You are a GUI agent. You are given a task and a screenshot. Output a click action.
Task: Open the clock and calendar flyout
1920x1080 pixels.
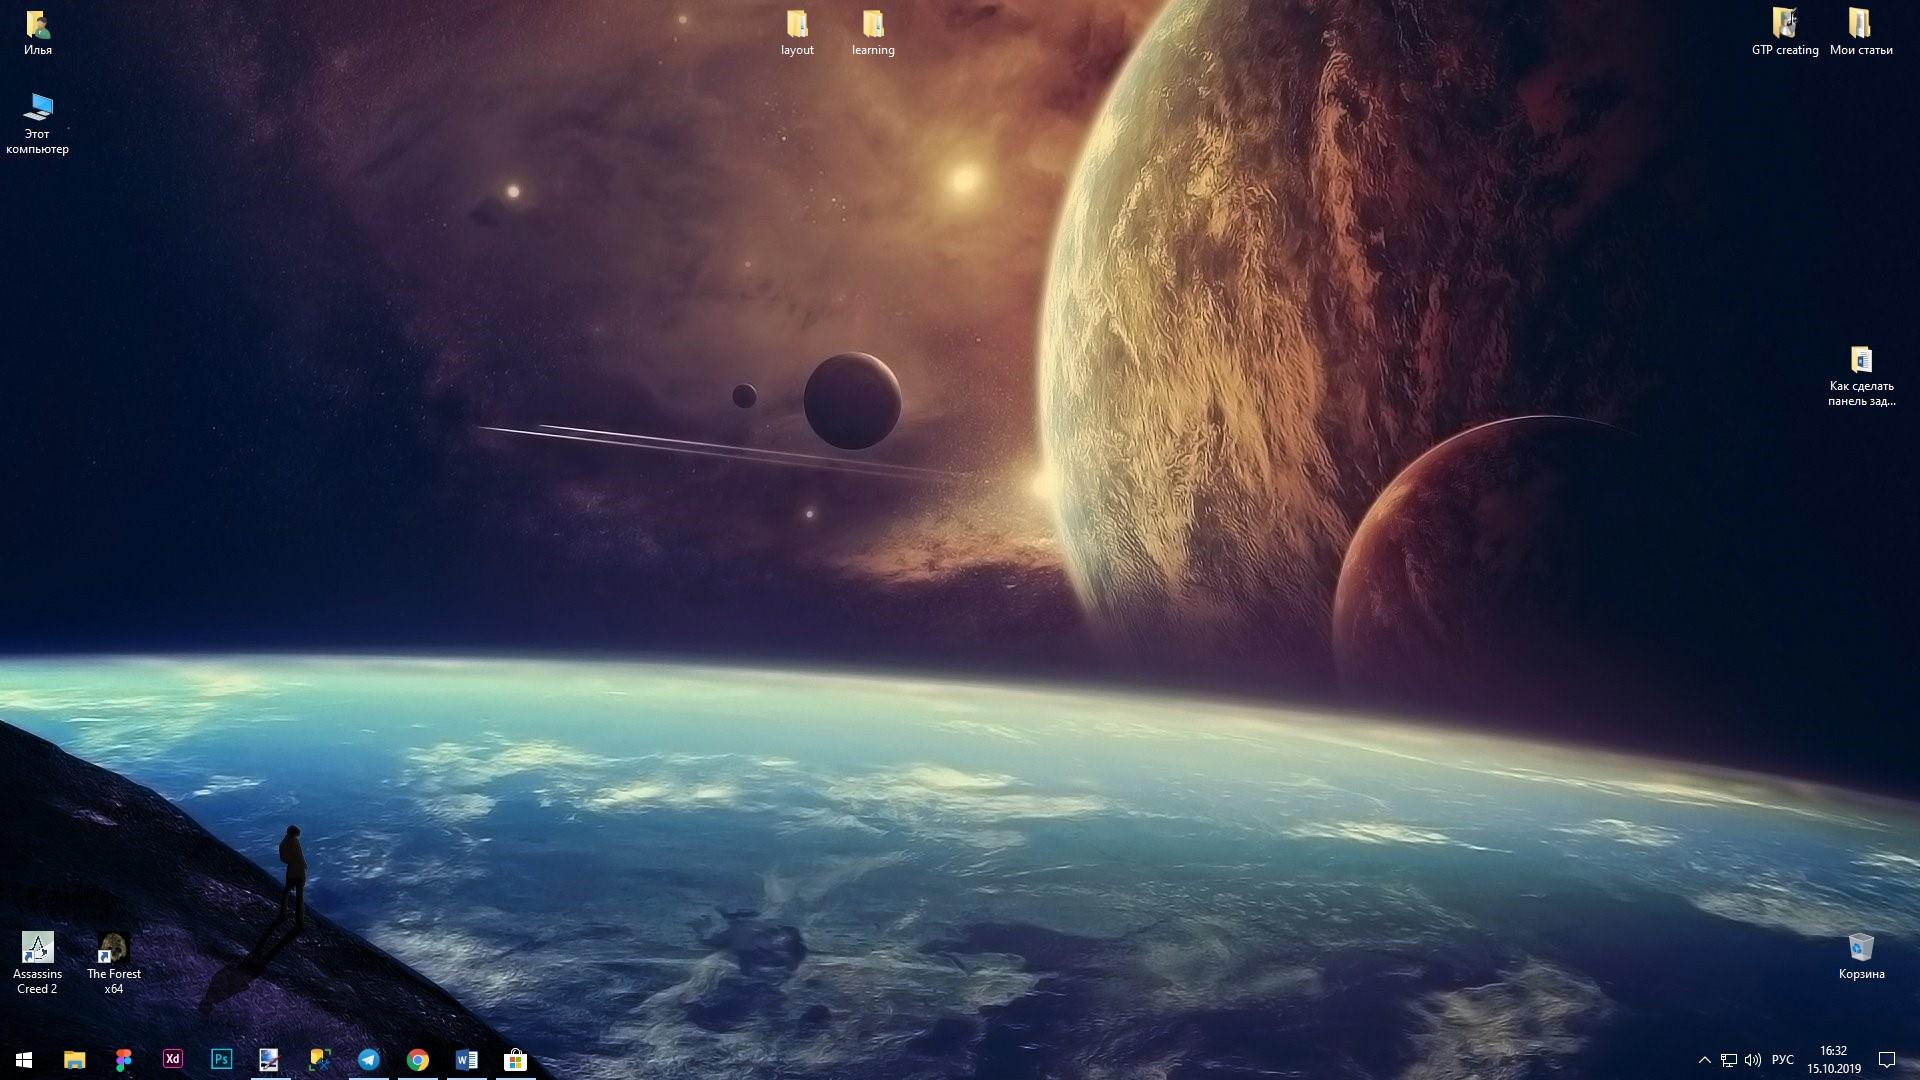1833,1059
